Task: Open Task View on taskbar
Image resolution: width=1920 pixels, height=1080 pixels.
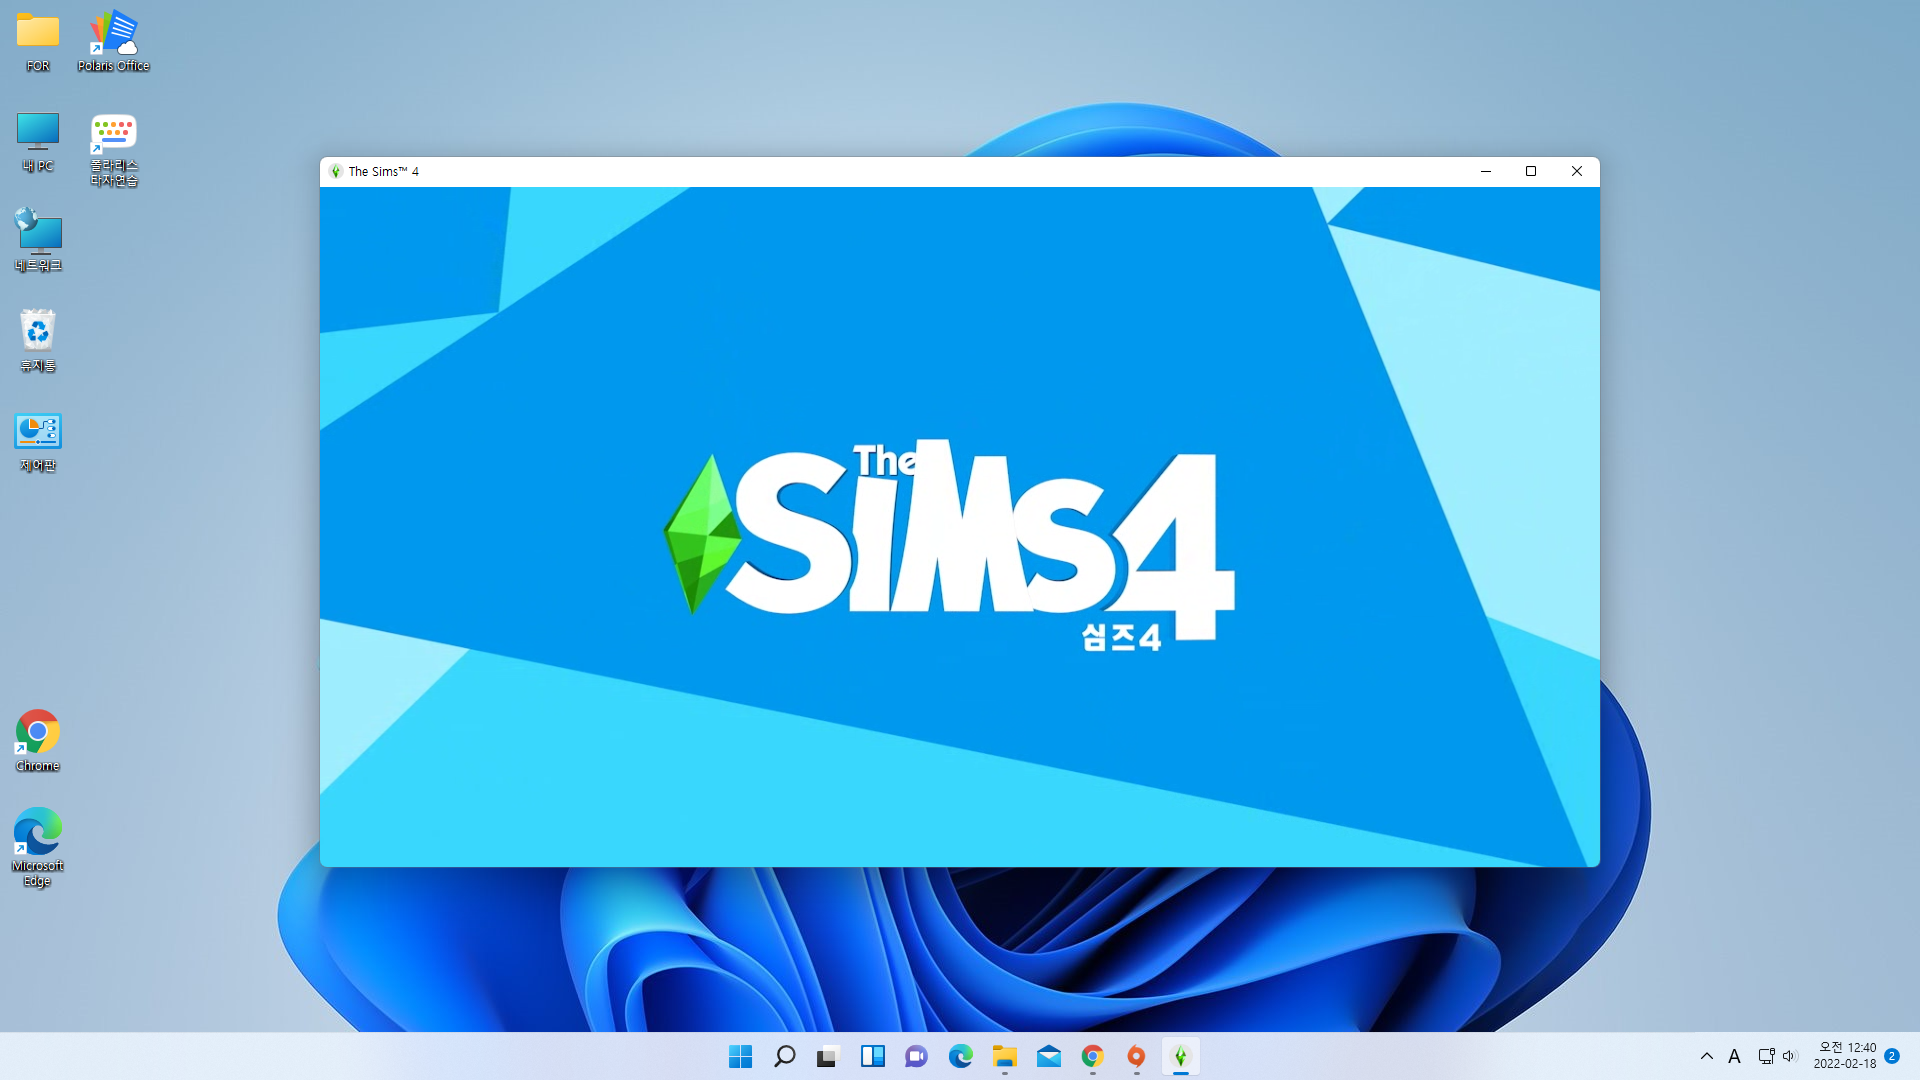Action: [828, 1056]
